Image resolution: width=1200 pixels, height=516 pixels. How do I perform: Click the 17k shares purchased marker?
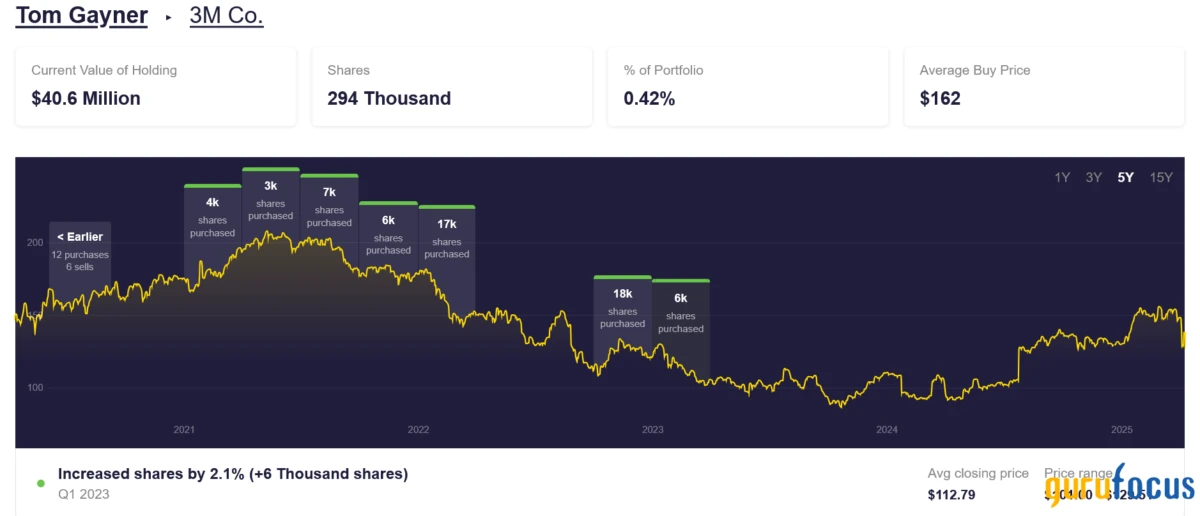446,239
